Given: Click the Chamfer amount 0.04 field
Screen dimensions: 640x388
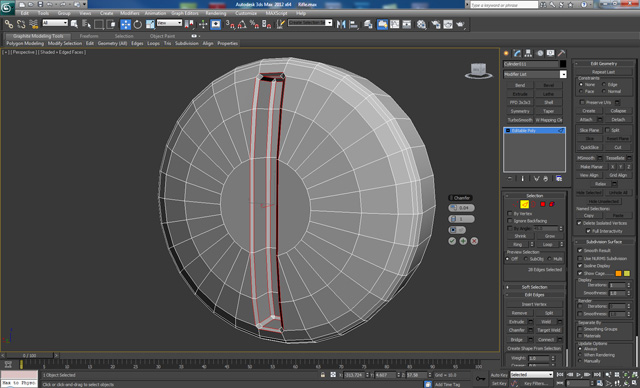Looking at the screenshot, I should click(462, 208).
